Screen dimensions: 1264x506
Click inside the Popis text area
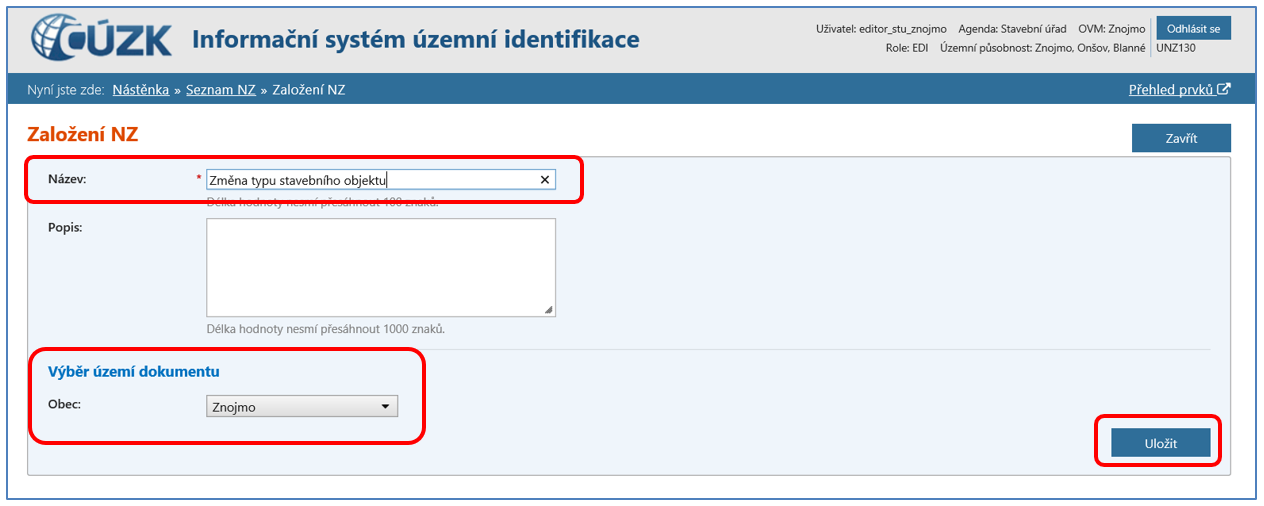coord(380,267)
